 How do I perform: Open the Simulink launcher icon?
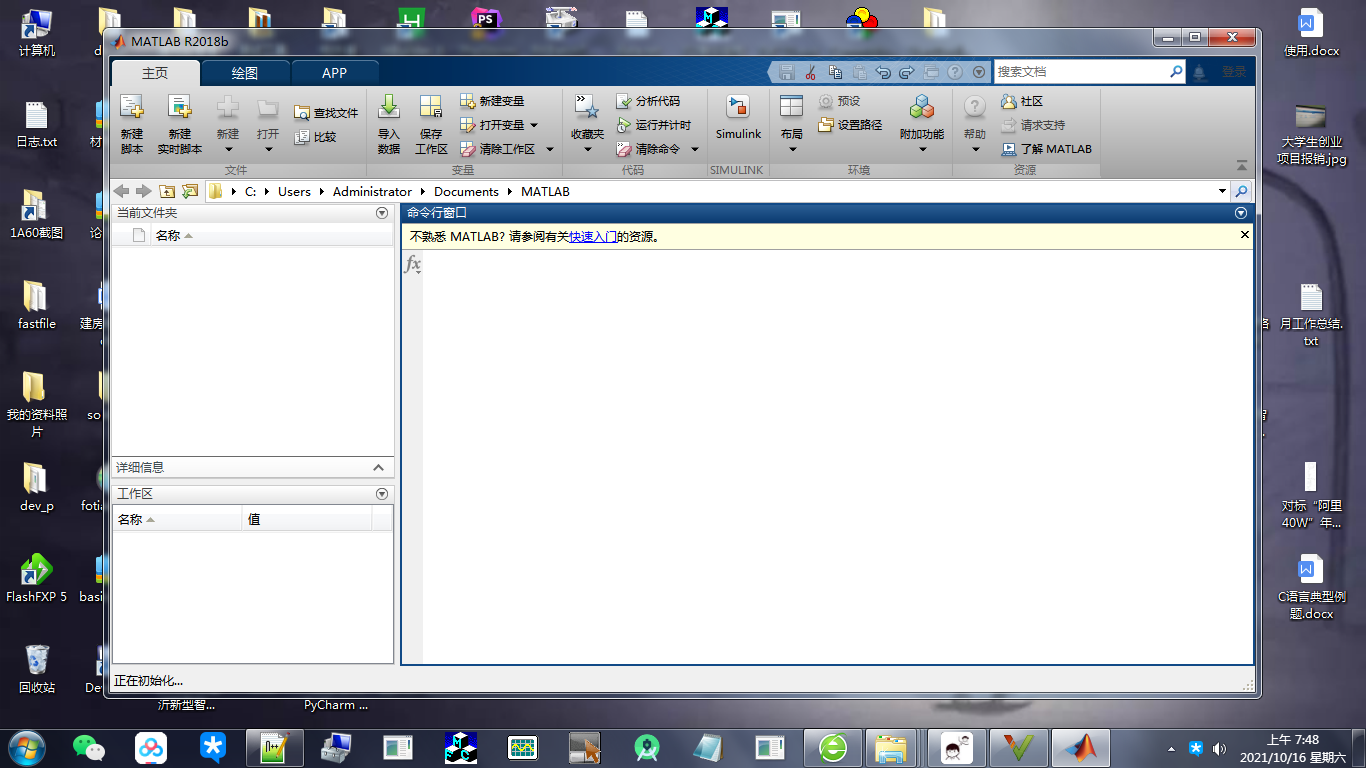coord(738,108)
